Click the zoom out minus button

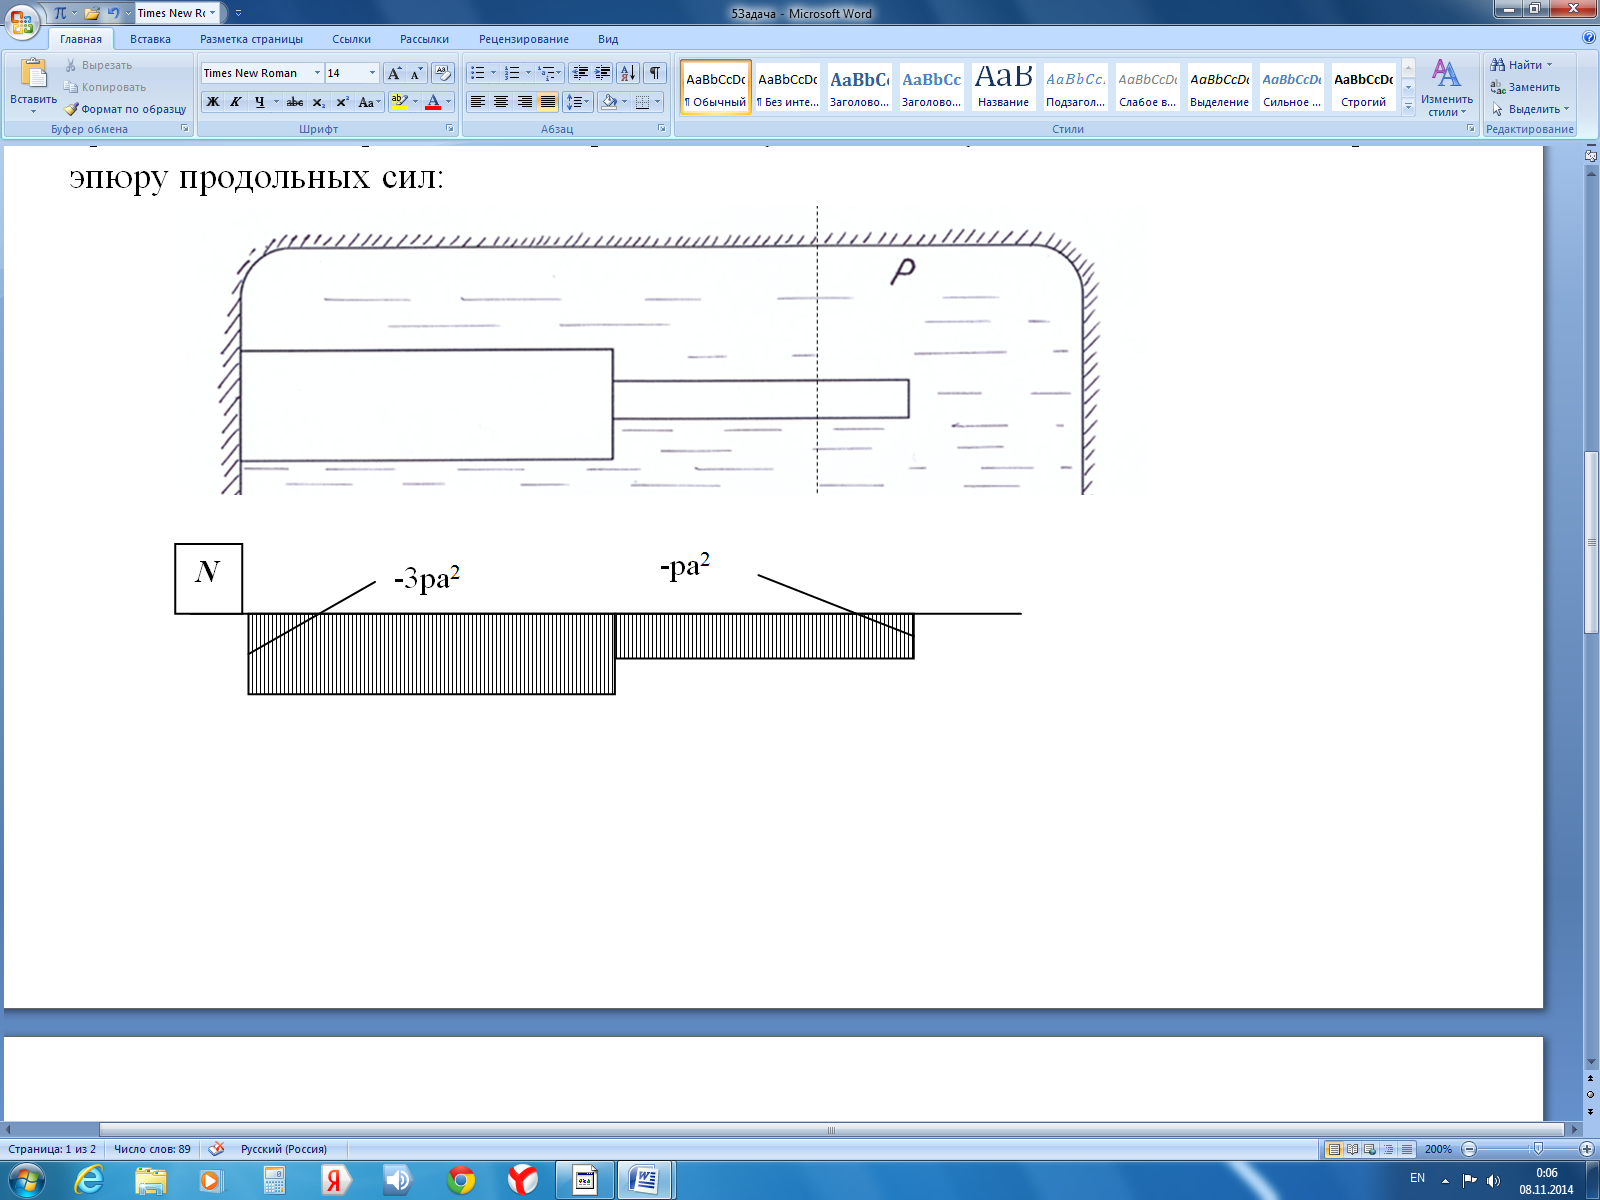pyautogui.click(x=1469, y=1149)
